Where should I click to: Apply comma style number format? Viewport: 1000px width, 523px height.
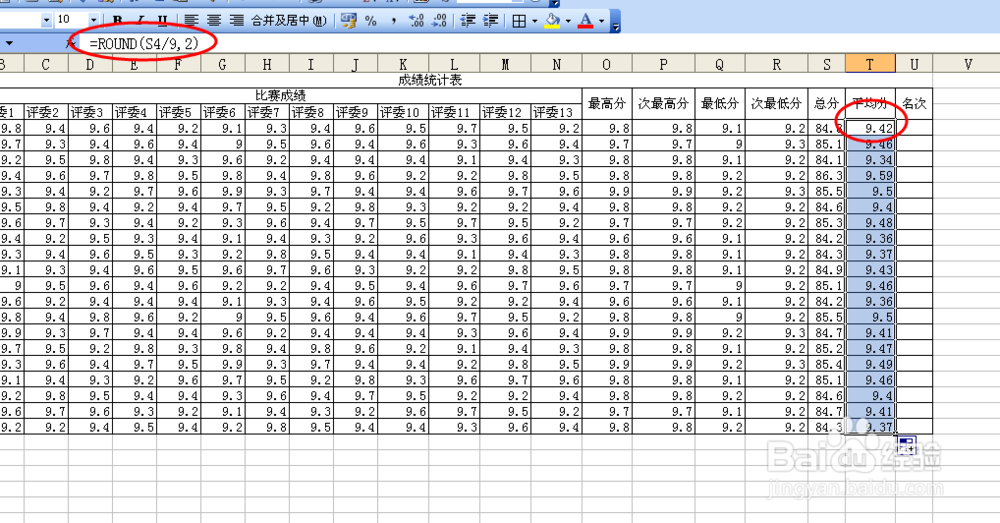(x=393, y=20)
